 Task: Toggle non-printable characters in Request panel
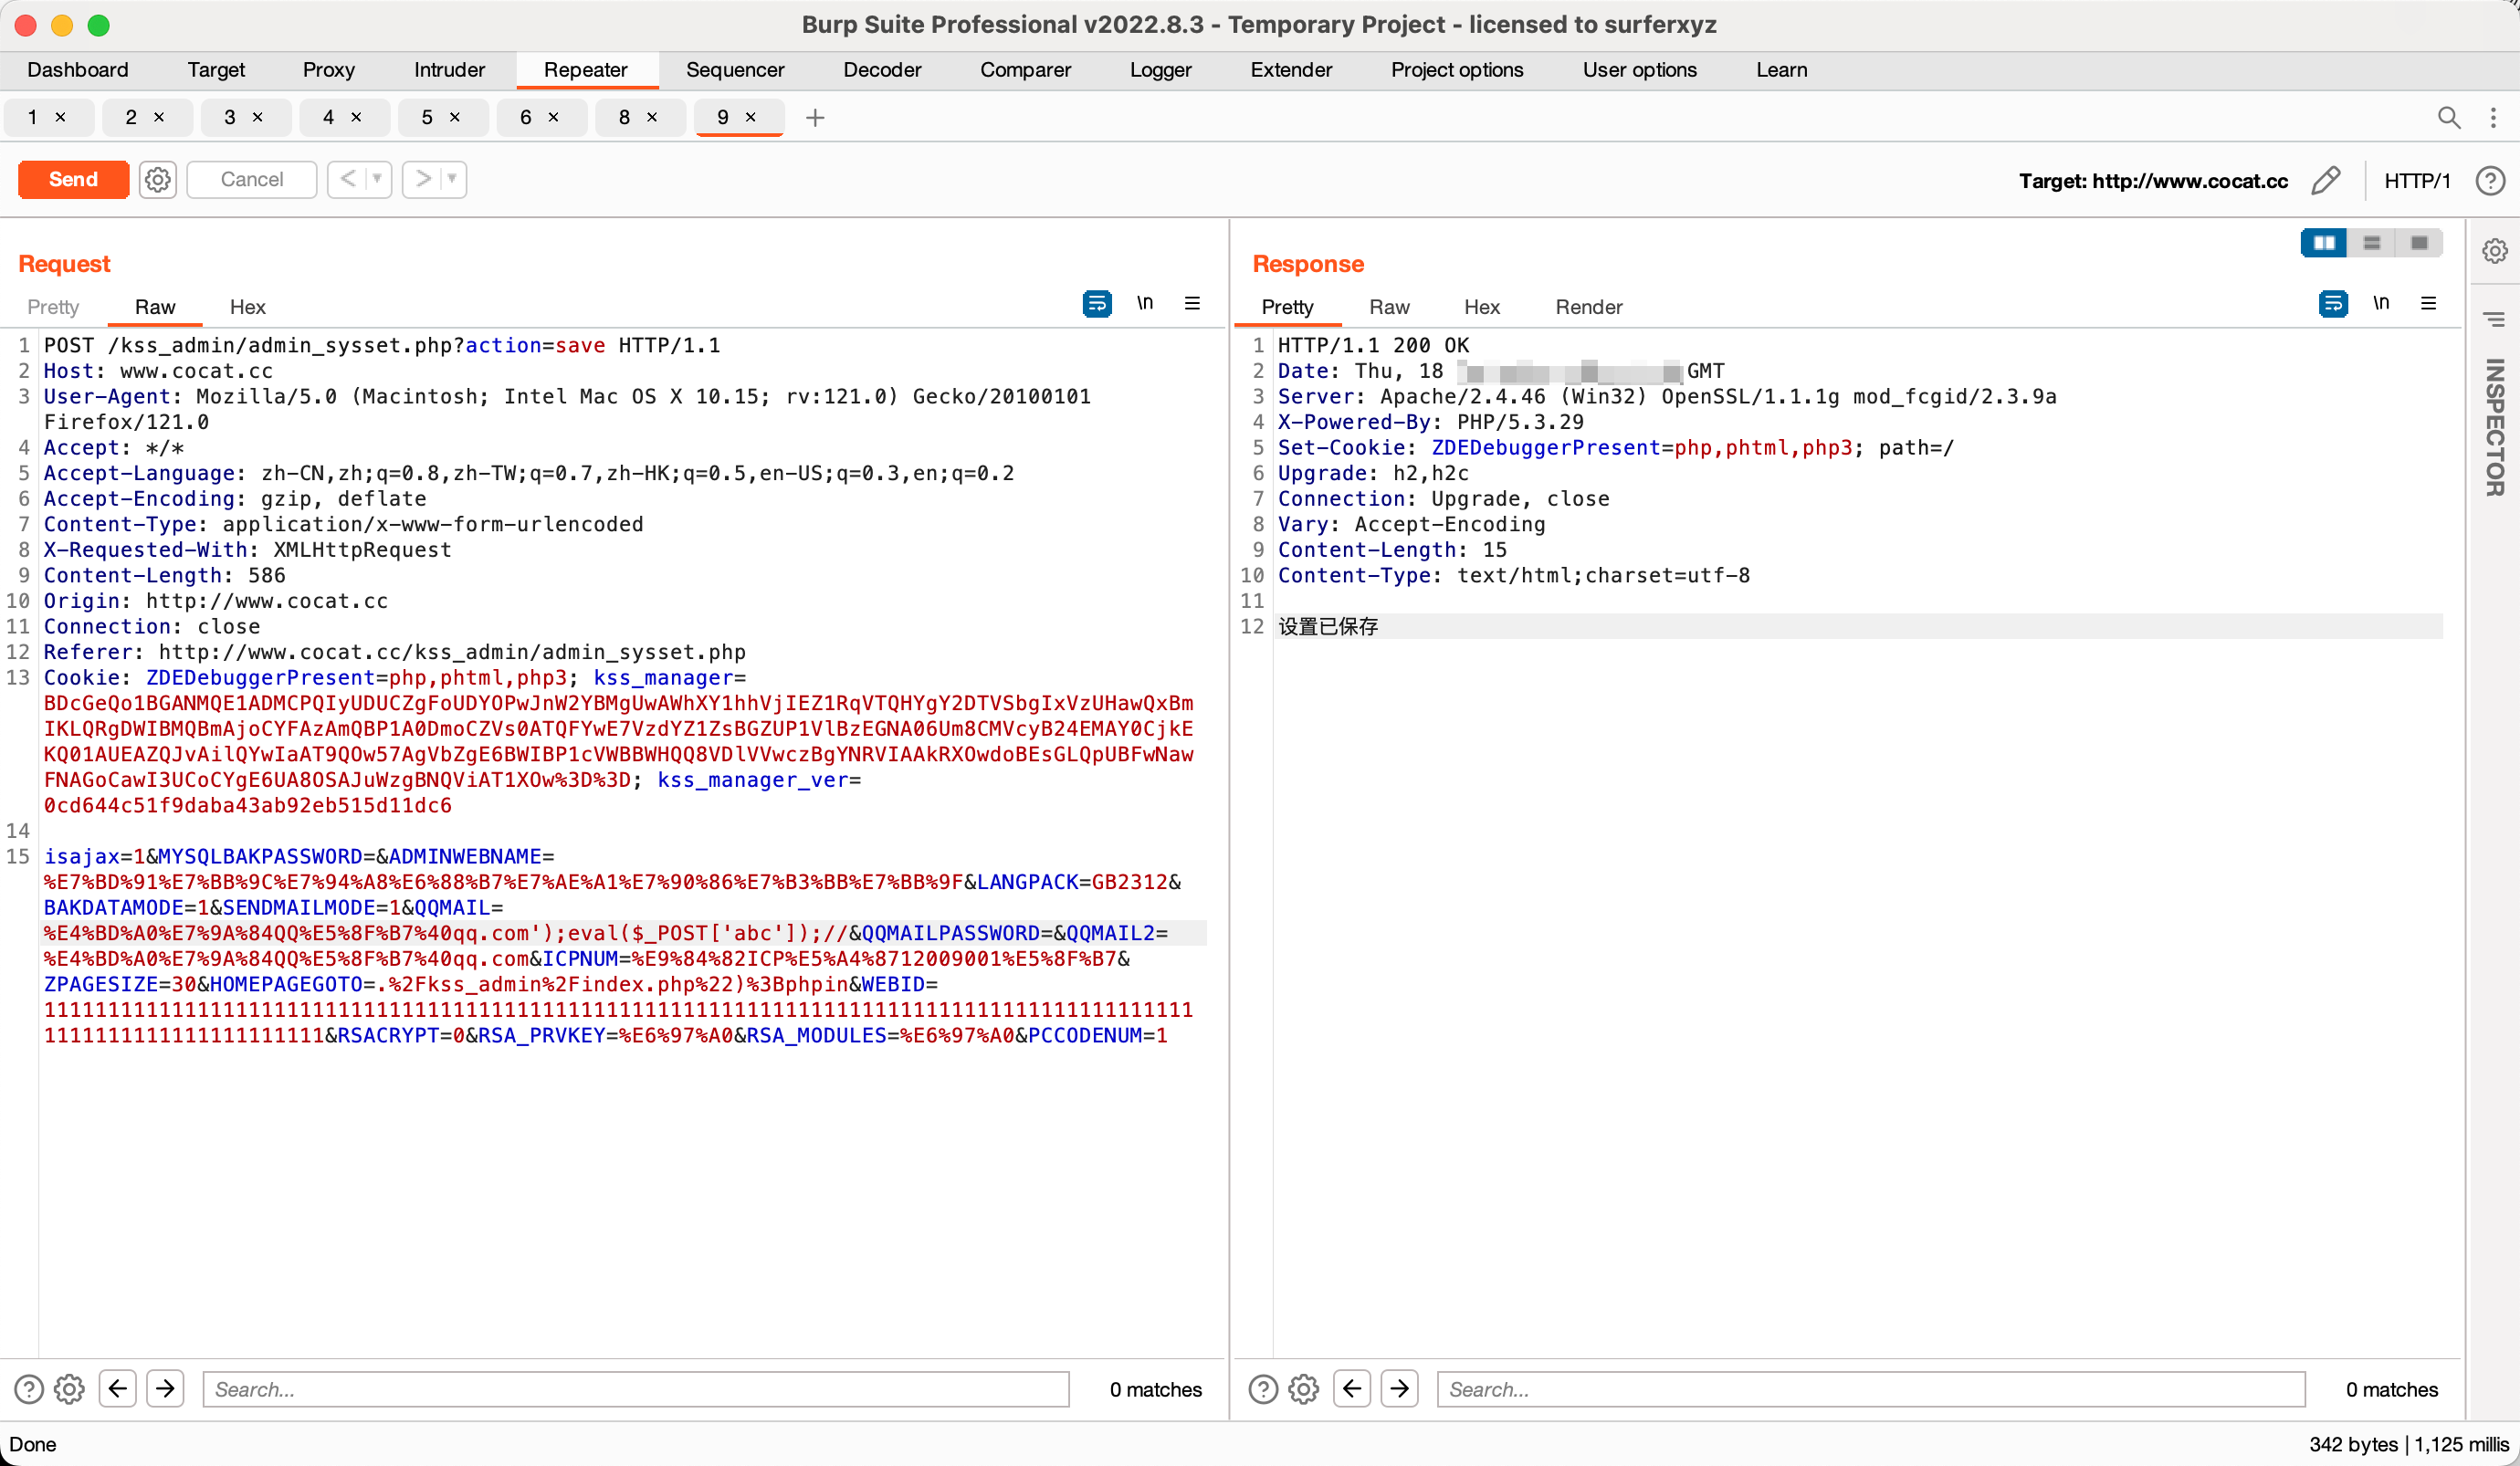(x=1145, y=304)
